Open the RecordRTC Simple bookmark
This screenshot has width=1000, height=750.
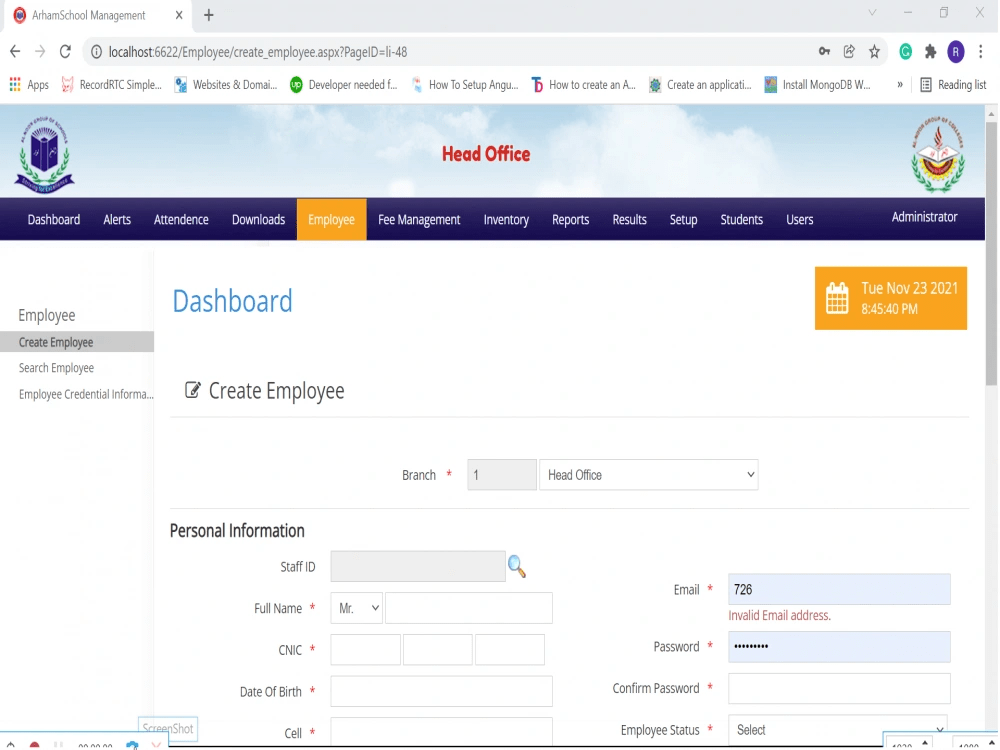coord(111,85)
